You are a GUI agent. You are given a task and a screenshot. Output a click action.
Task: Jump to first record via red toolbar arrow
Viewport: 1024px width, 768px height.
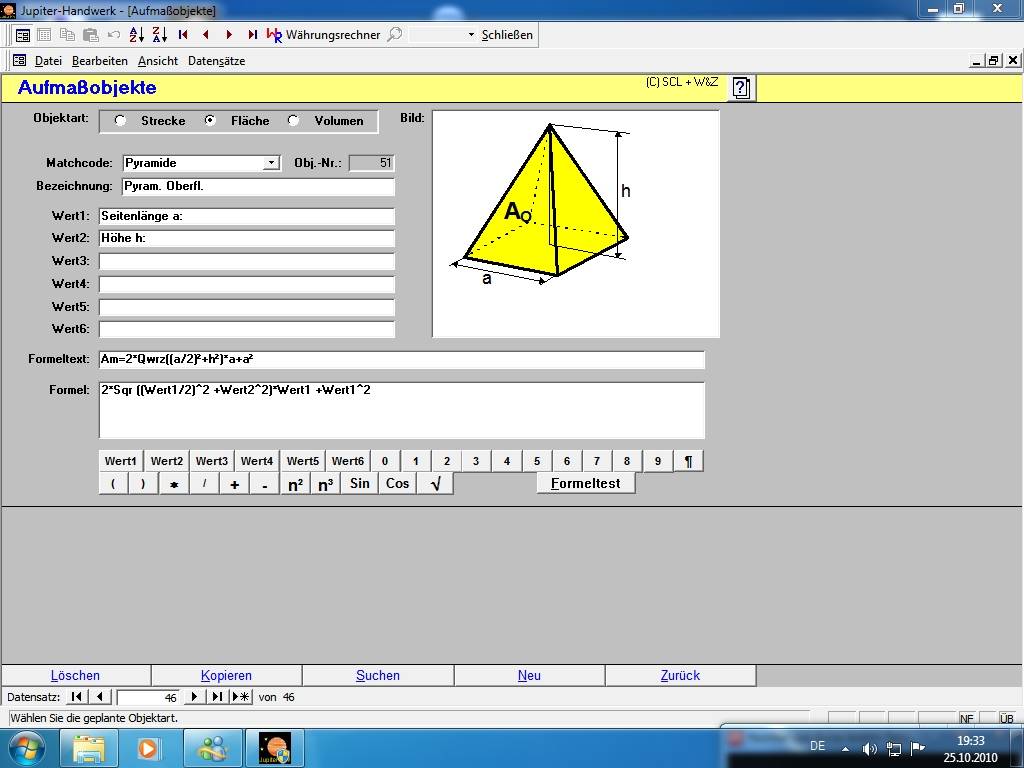click(183, 34)
